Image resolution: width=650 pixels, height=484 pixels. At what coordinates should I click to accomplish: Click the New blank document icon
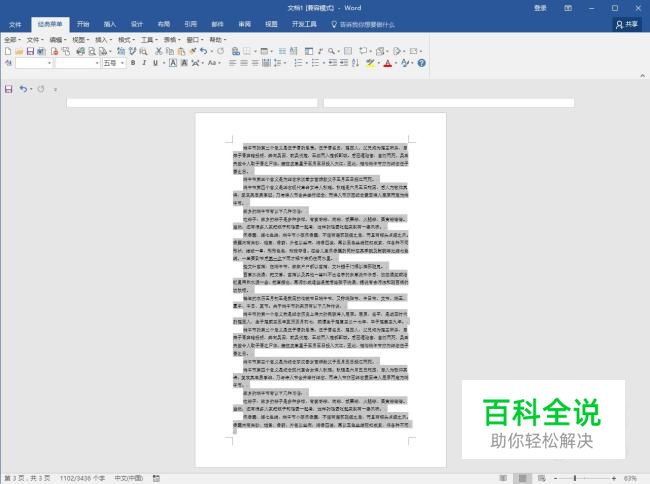click(8, 51)
